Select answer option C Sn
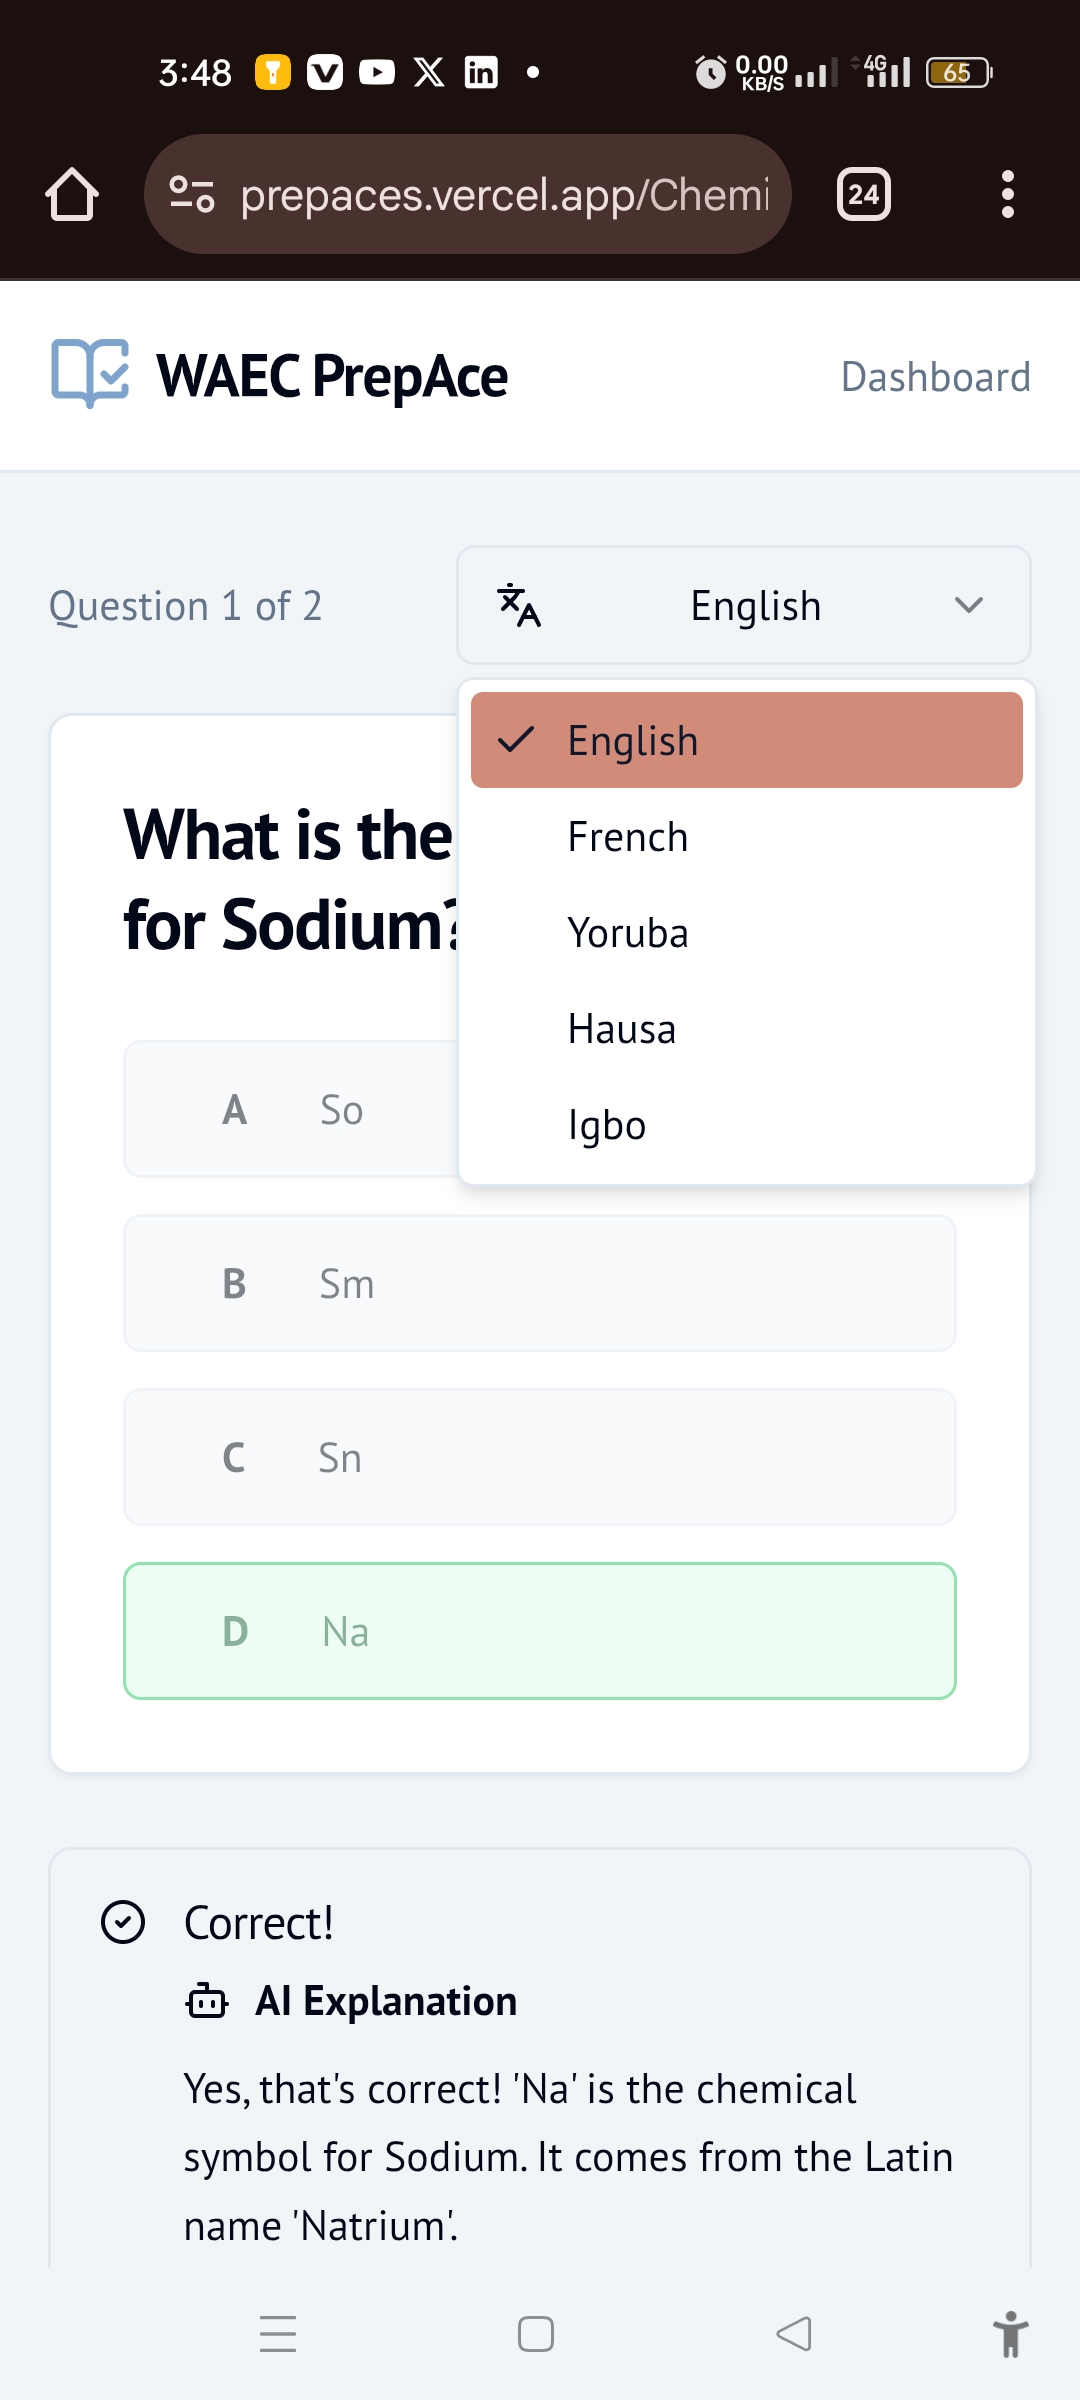Viewport: 1080px width, 2400px height. 540,1457
